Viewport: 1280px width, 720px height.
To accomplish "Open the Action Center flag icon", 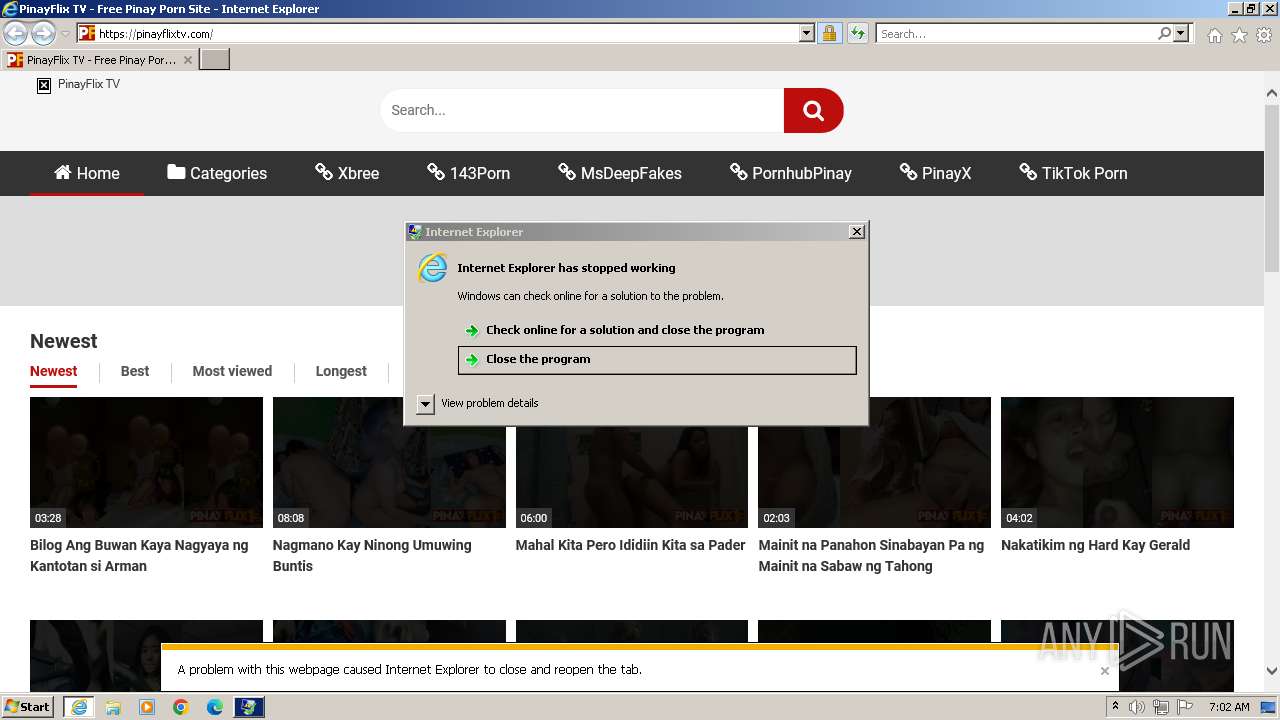I will pos(1187,707).
